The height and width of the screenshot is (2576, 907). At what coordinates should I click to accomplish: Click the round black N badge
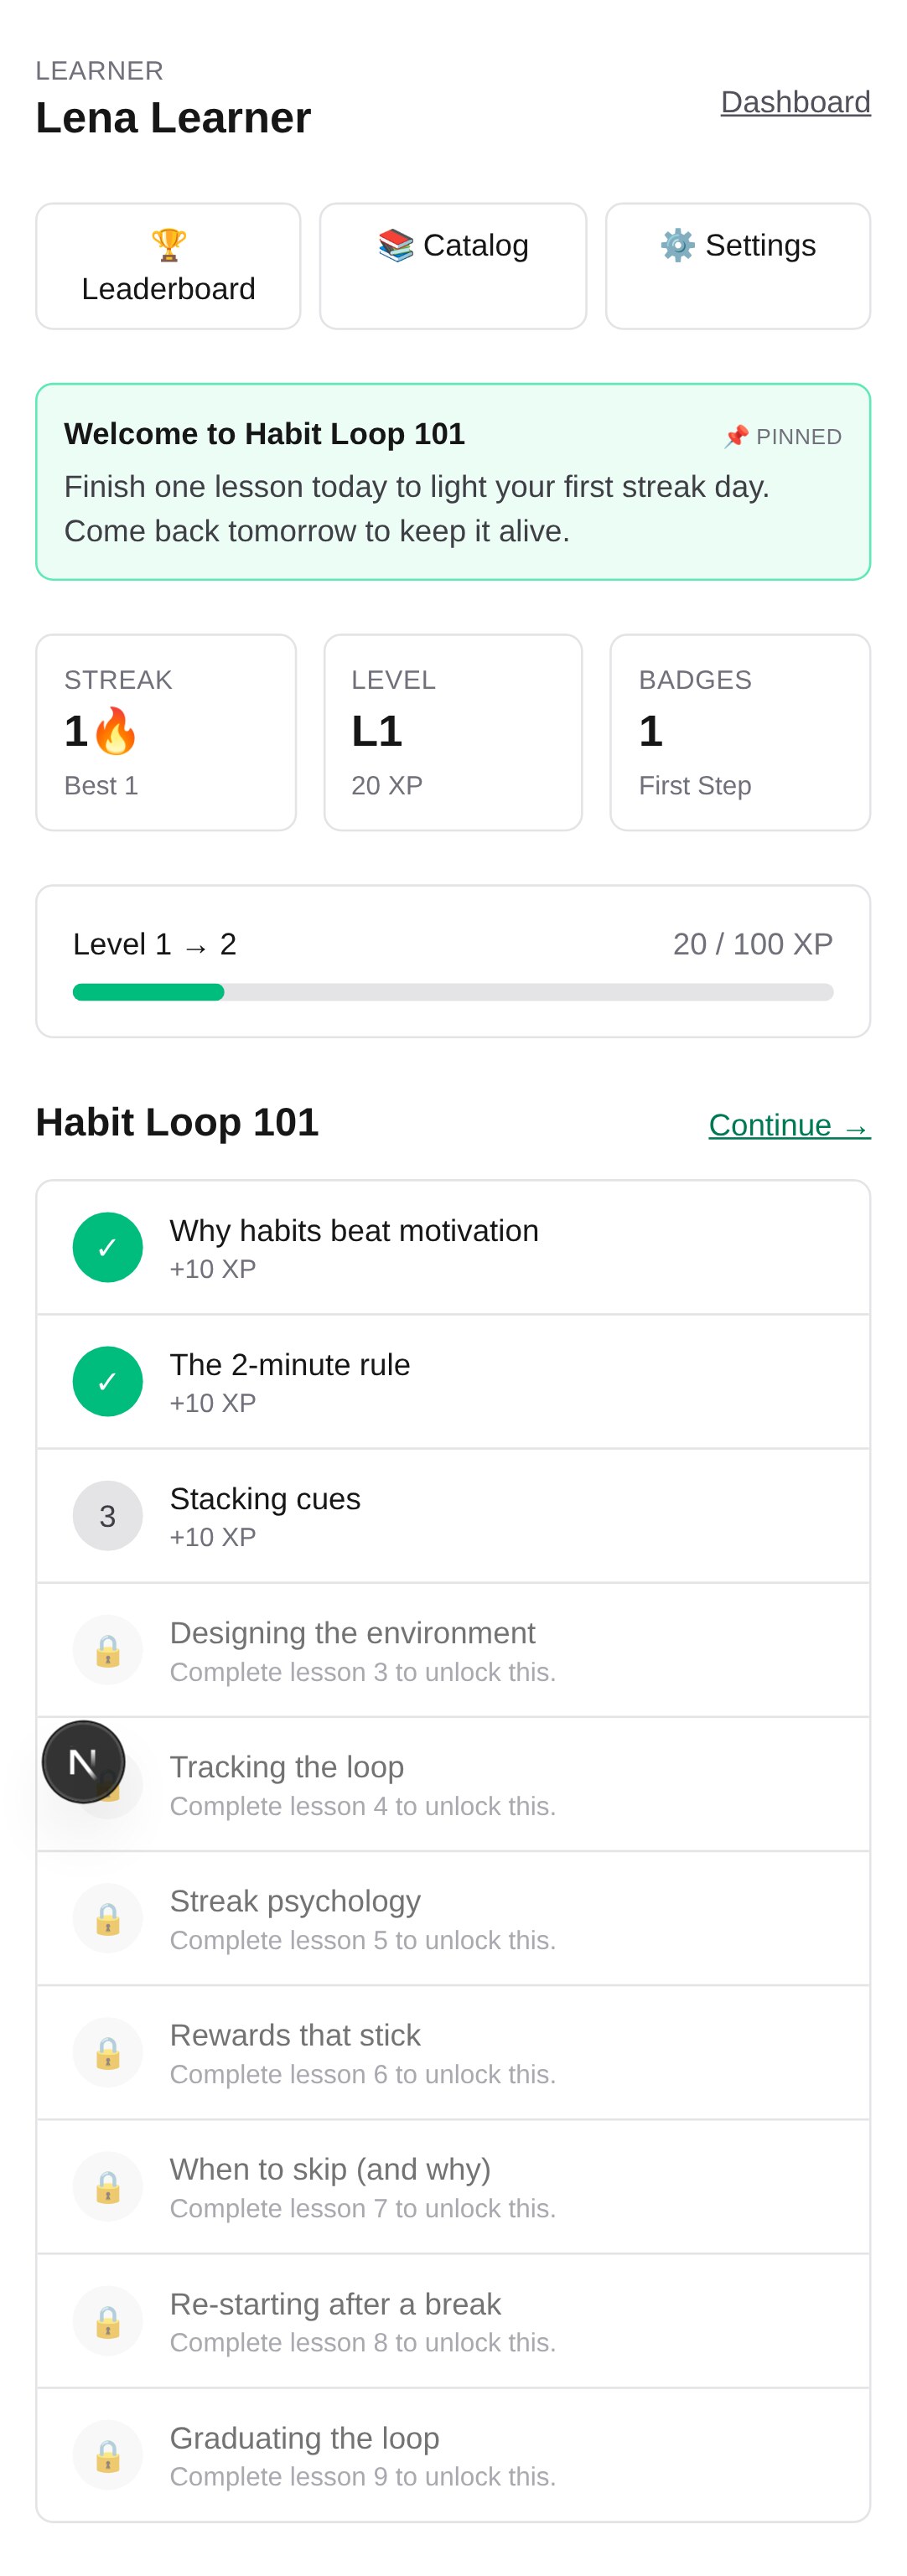[84, 1762]
